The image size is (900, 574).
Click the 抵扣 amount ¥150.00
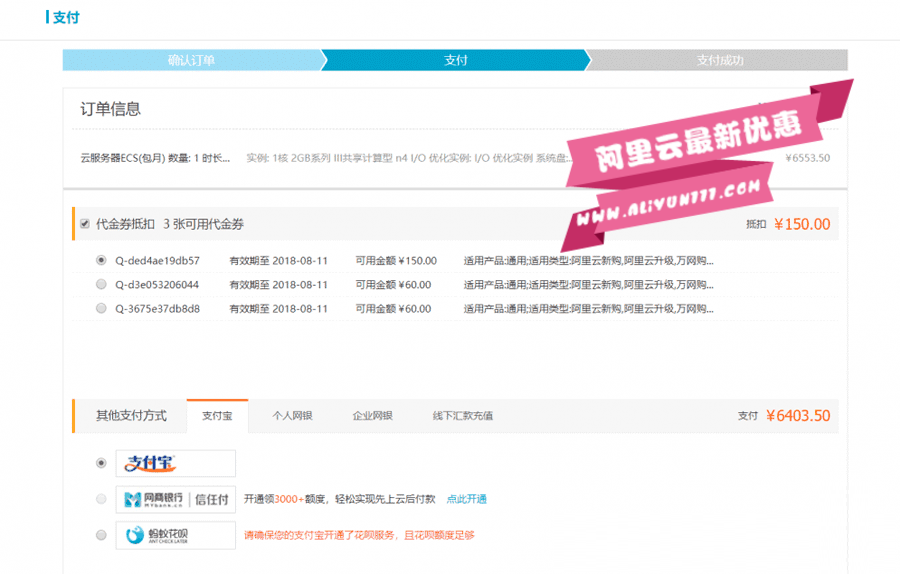tap(802, 224)
